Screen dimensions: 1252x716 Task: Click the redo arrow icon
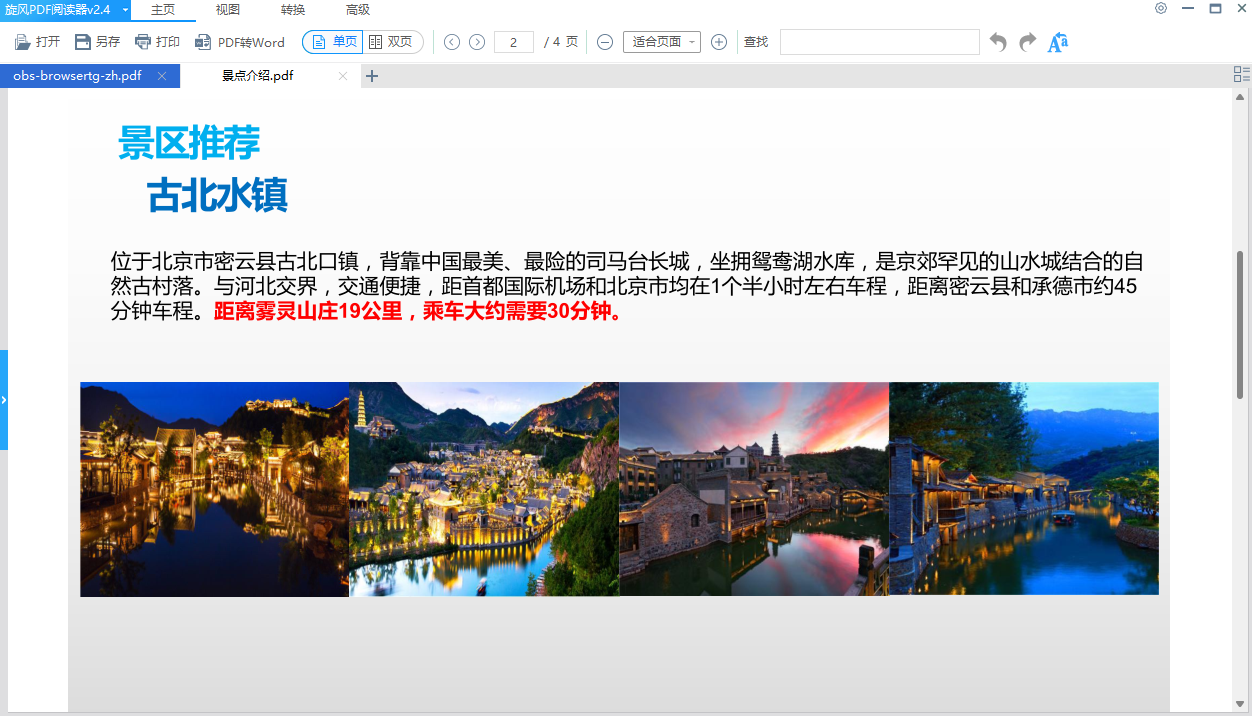1026,41
